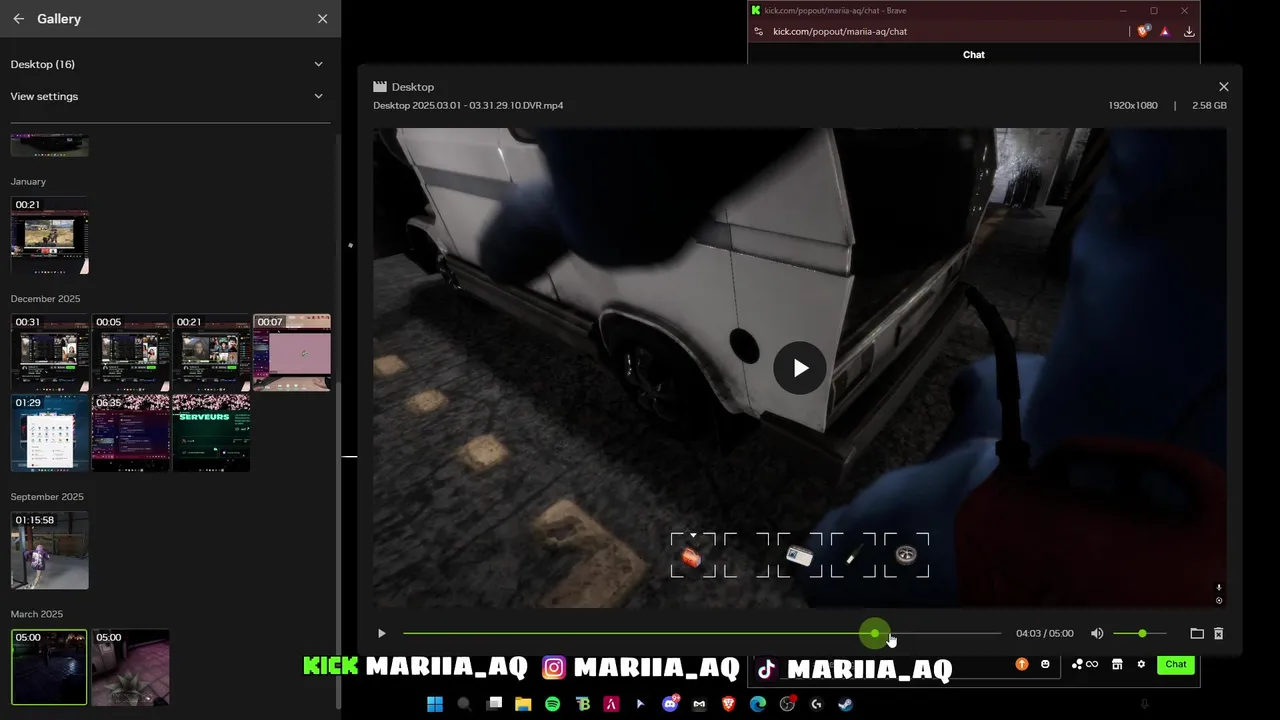
Task: Open the December 00:31 clip thumbnail
Action: tap(50, 353)
